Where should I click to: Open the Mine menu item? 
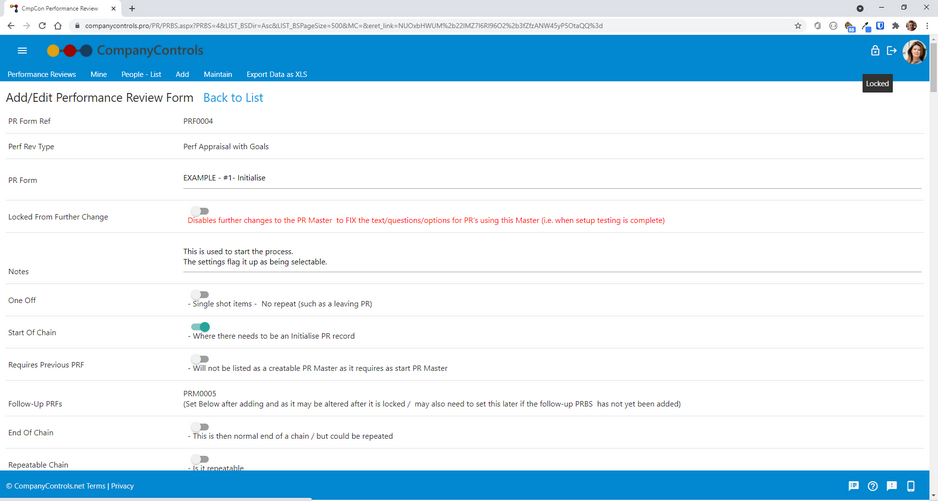99,74
